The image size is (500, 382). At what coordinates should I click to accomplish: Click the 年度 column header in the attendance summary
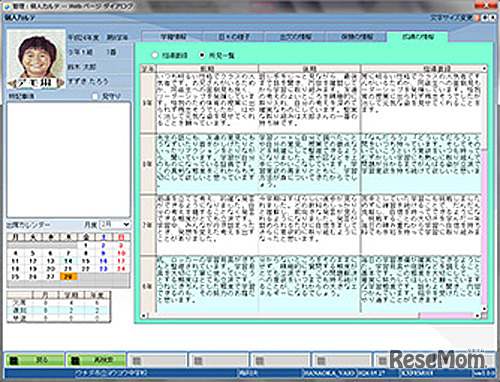97,295
